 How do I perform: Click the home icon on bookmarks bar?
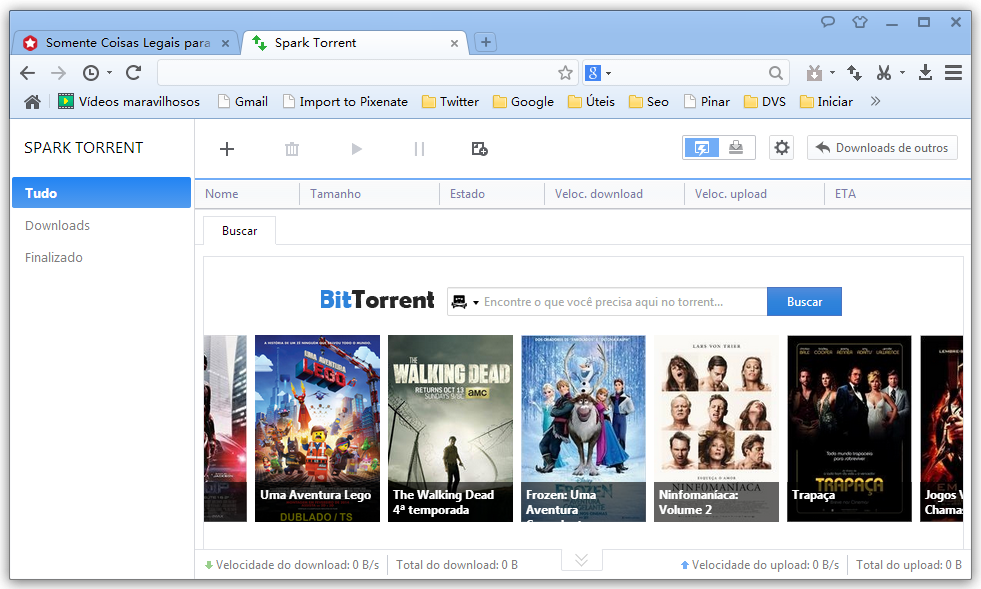tap(33, 101)
